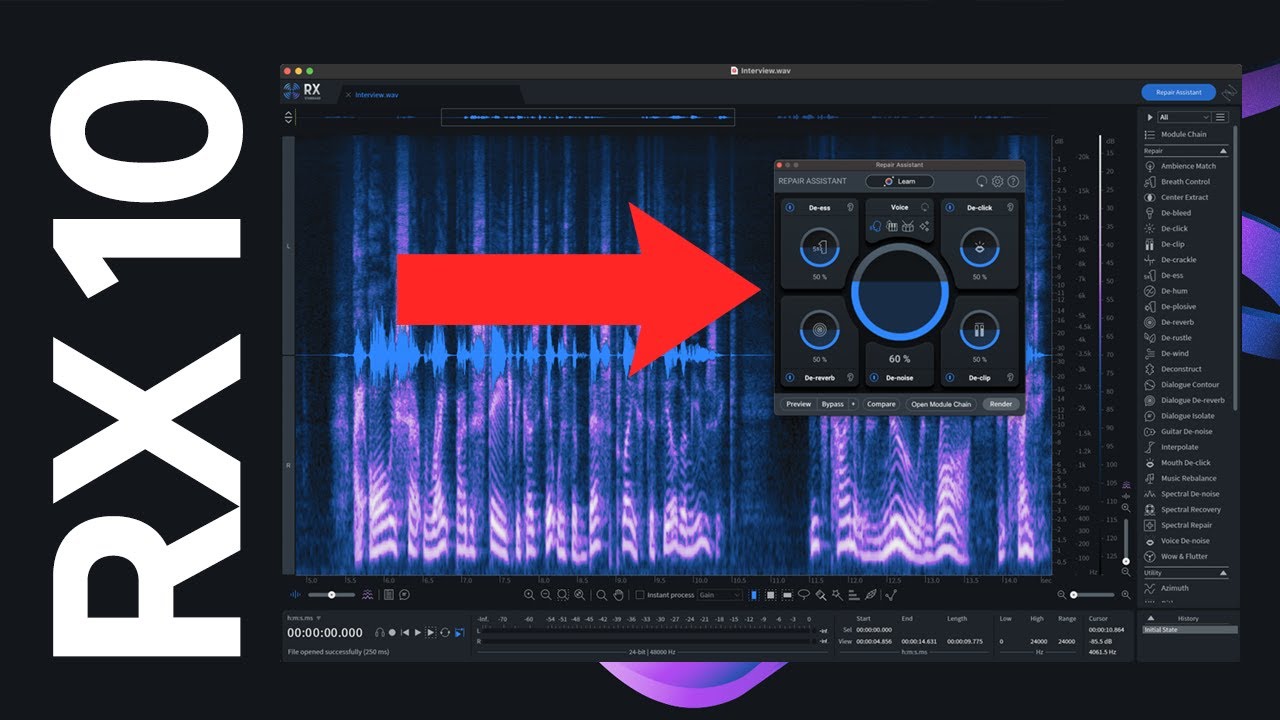The height and width of the screenshot is (720, 1280).
Task: Collapse the Utility section
Action: pyautogui.click(x=1224, y=573)
